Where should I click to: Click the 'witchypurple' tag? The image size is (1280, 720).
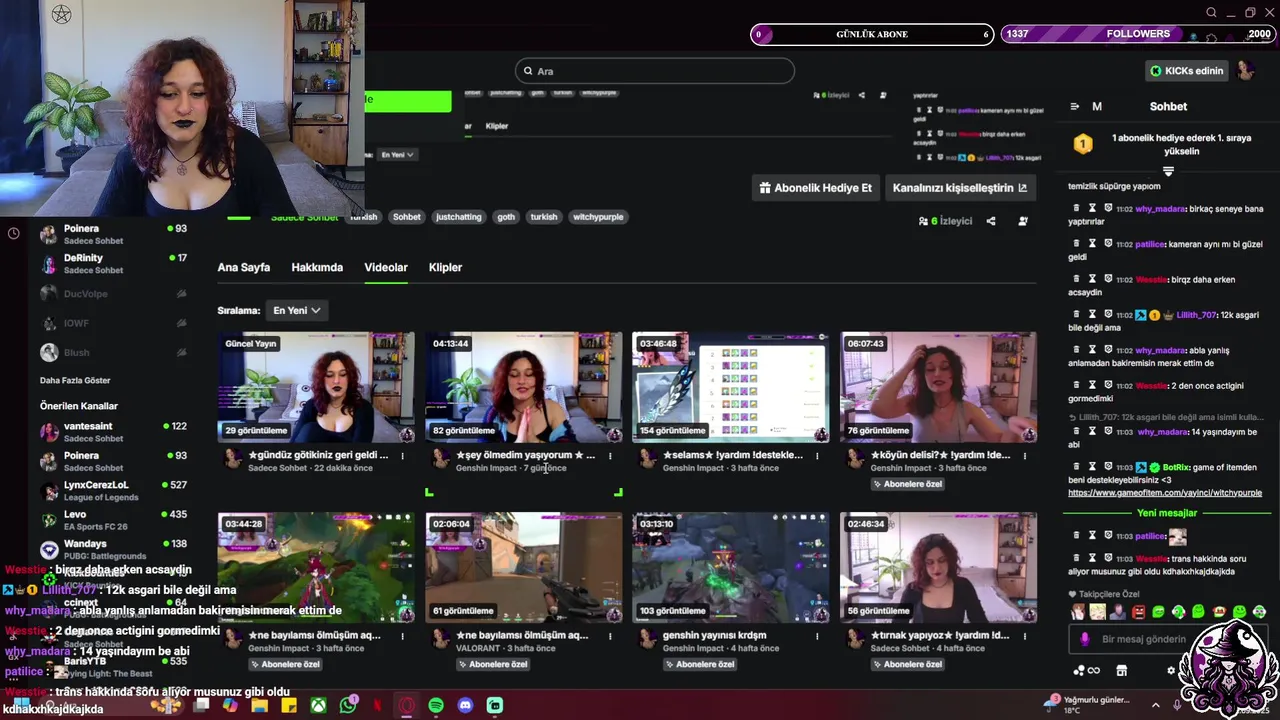point(598,217)
